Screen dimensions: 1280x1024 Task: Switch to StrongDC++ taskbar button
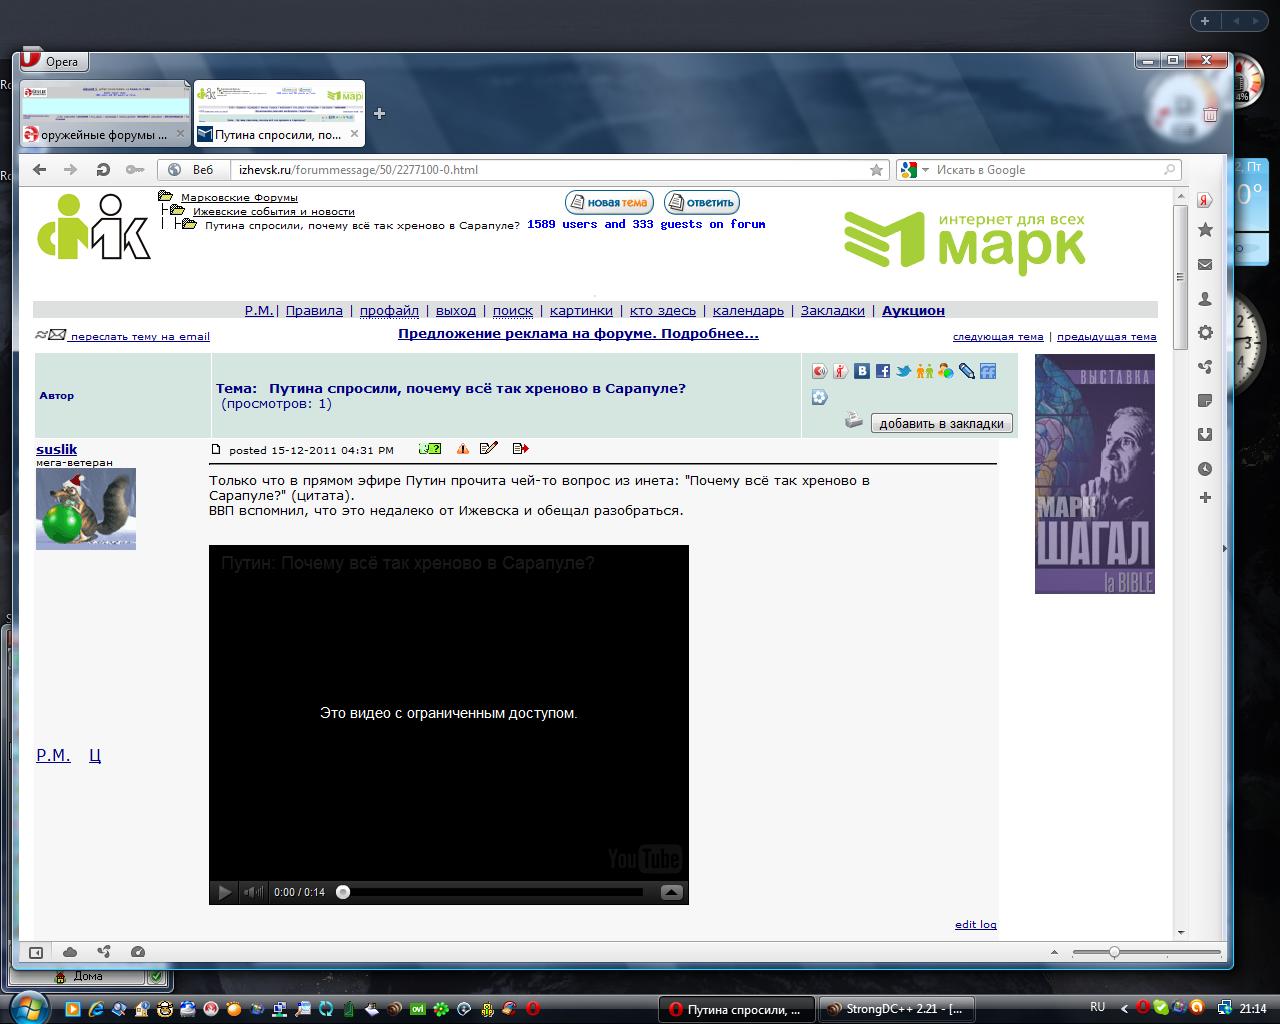coord(895,1009)
